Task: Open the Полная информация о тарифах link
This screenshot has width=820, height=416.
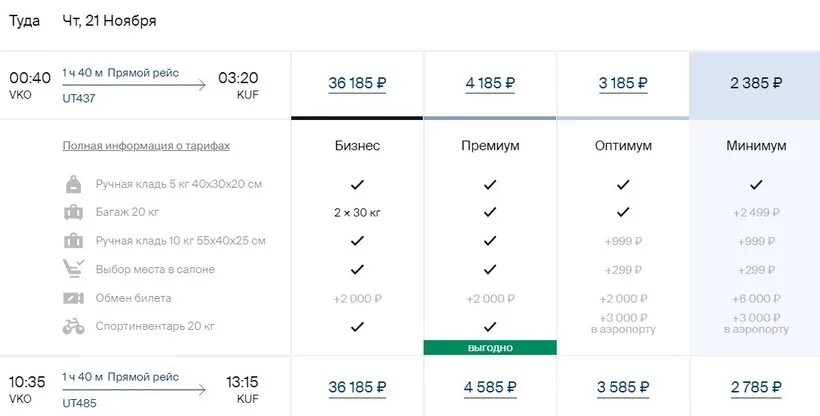Action: (146, 146)
